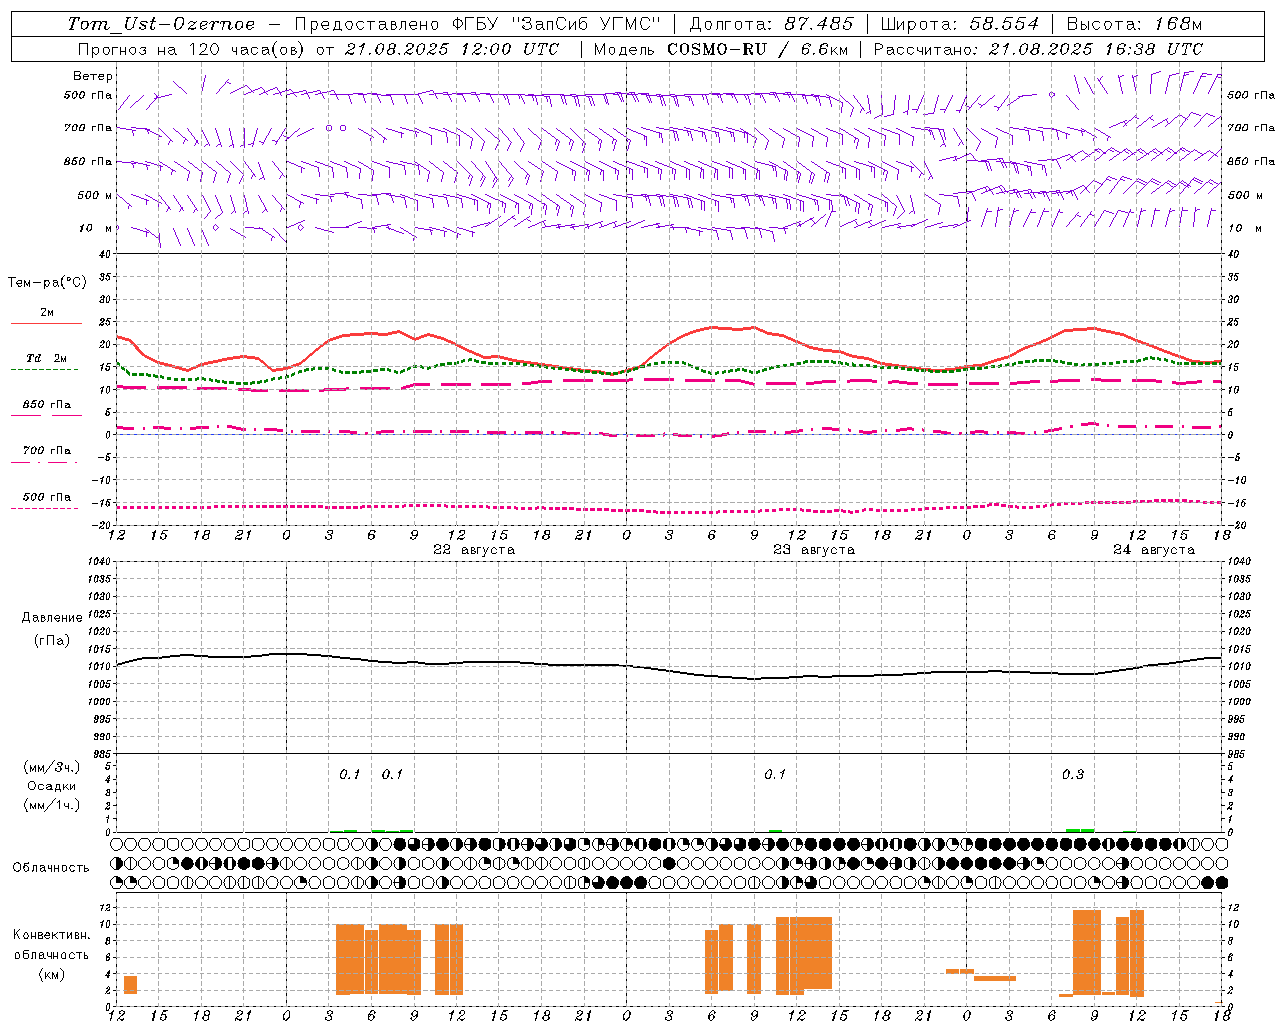Click the date label 23 августа
The image size is (1280, 1024).
pyautogui.click(x=813, y=550)
